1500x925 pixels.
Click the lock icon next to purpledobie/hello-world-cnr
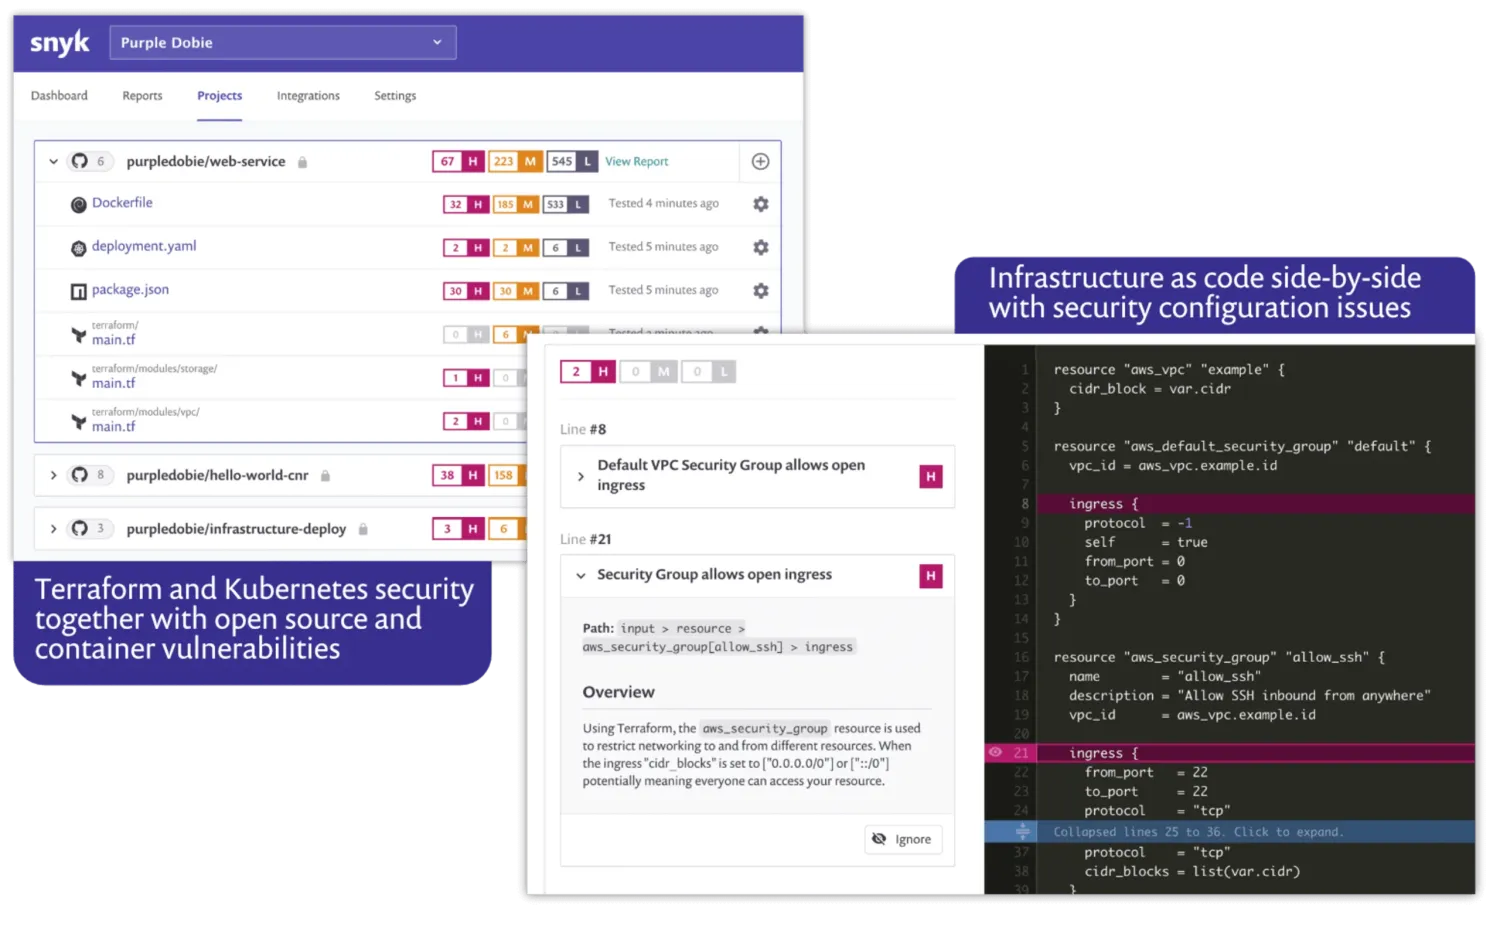[325, 476]
